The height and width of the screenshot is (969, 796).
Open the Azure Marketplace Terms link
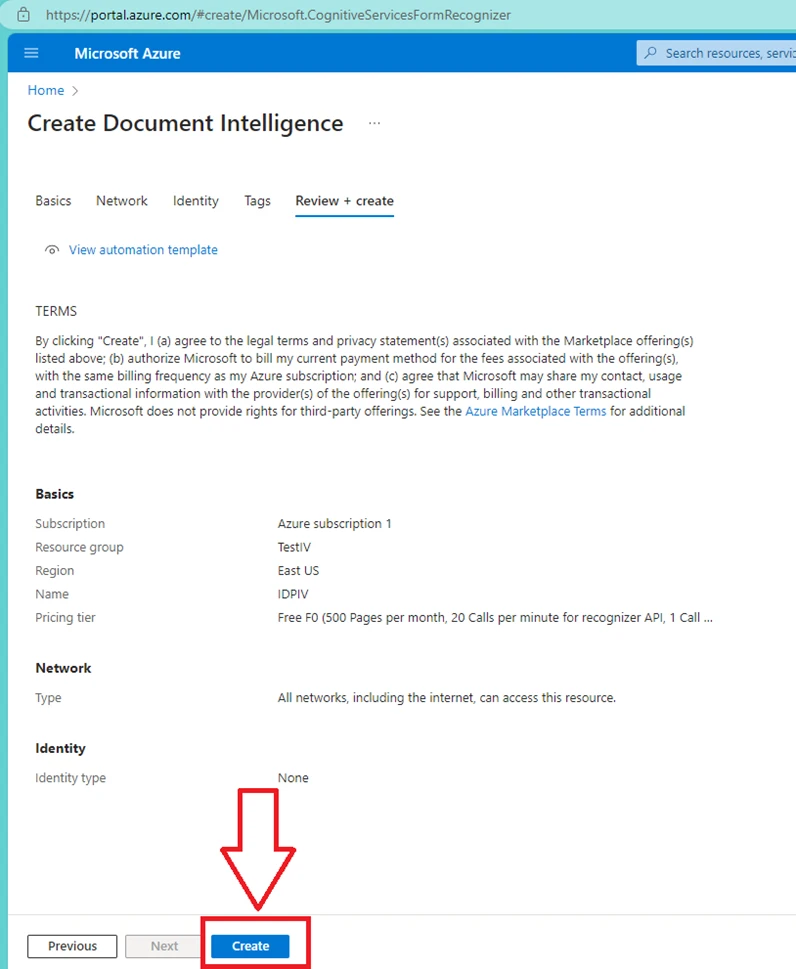click(536, 411)
